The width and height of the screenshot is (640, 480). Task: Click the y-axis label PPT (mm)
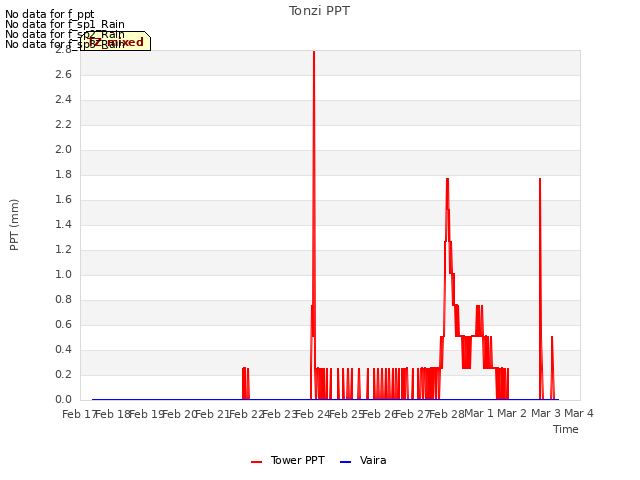[x=14, y=224]
